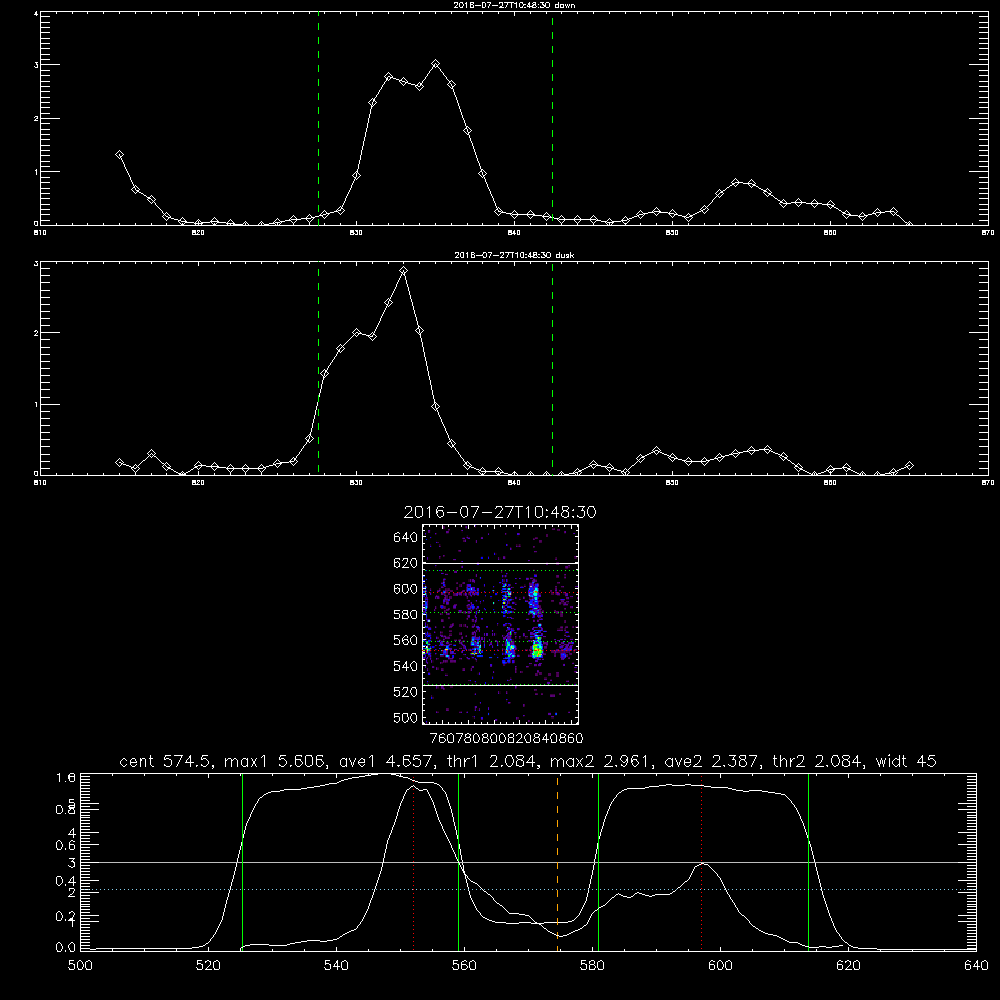The width and height of the screenshot is (1000, 1000).
Task: Click the right green dashed line in dawn plot
Action: coord(552,119)
